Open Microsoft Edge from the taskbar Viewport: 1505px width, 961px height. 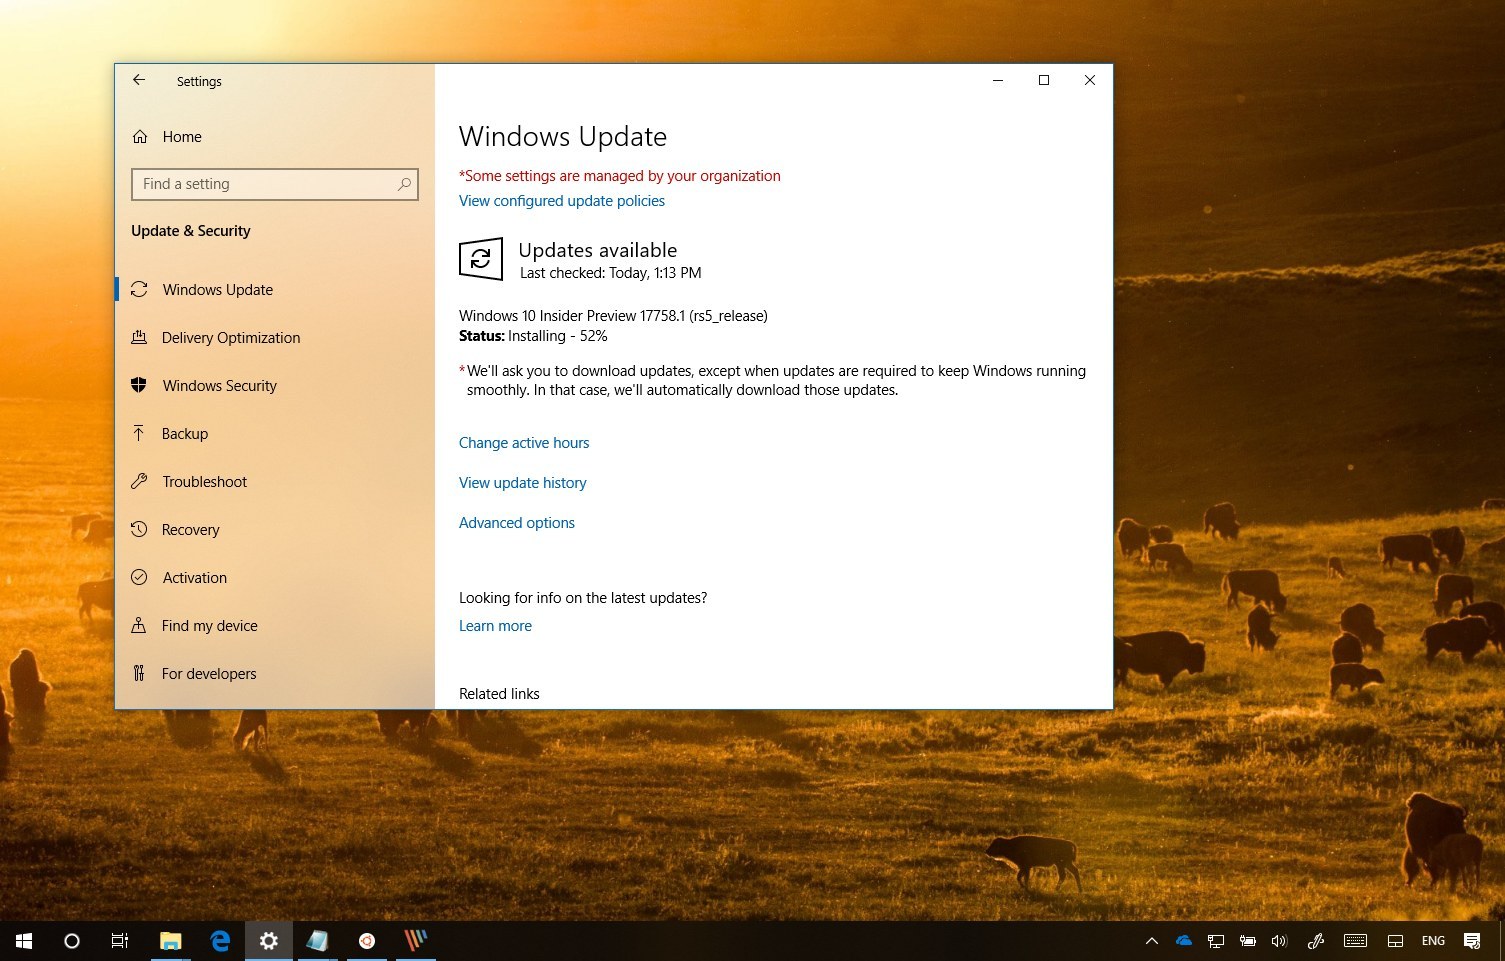pyautogui.click(x=219, y=940)
